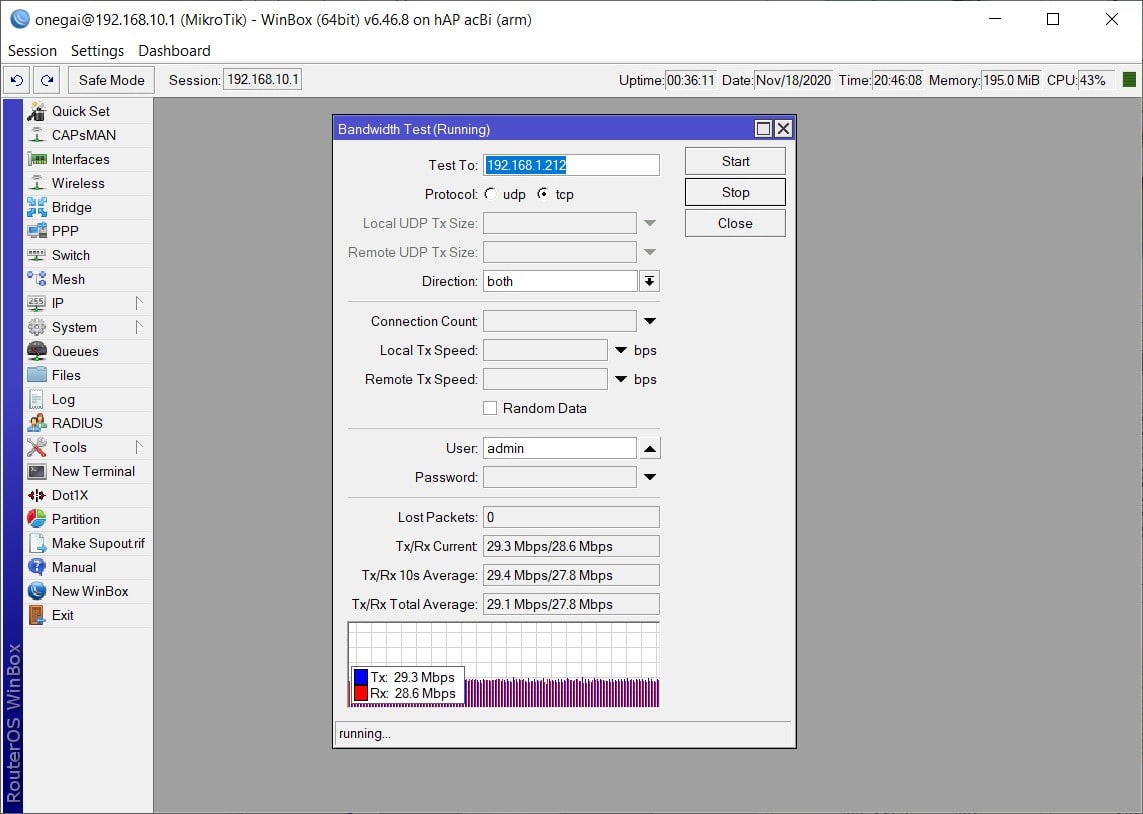
Task: Open Interfaces list icon
Action: click(36, 159)
